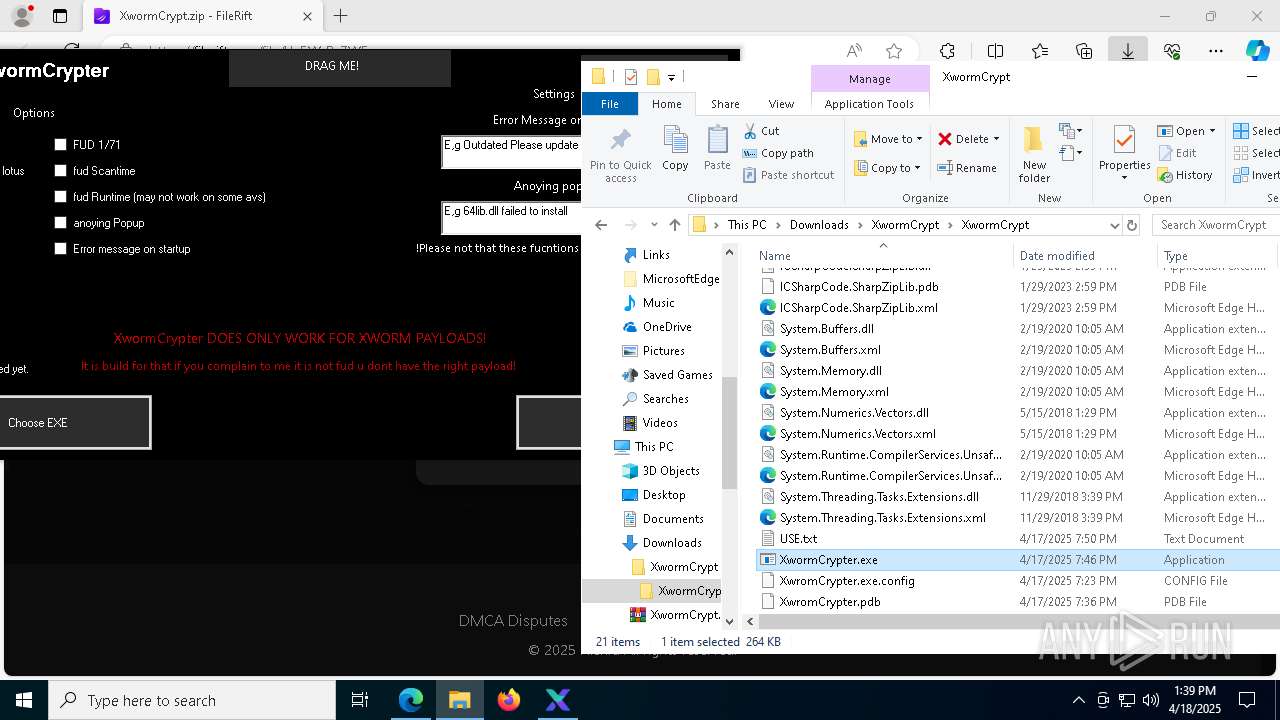Tick the fud Scantime checkbox
1280x720 pixels.
click(61, 171)
